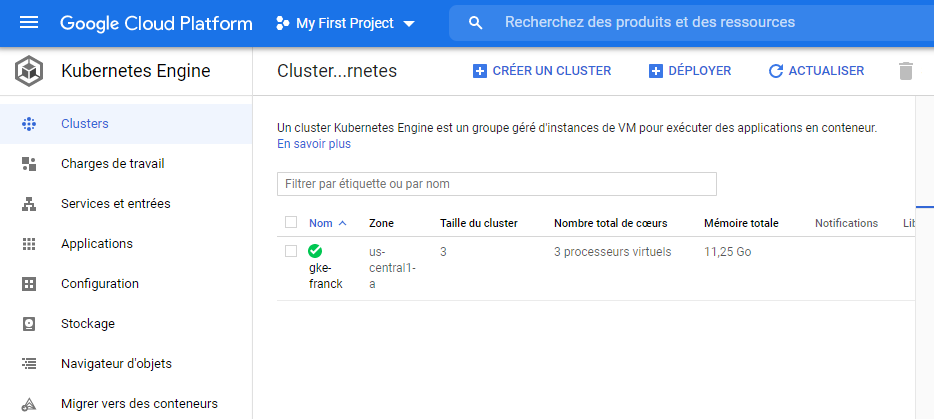Viewport: 934px width, 419px height.
Task: Click the ACTUALISER refresh button
Action: tap(816, 71)
